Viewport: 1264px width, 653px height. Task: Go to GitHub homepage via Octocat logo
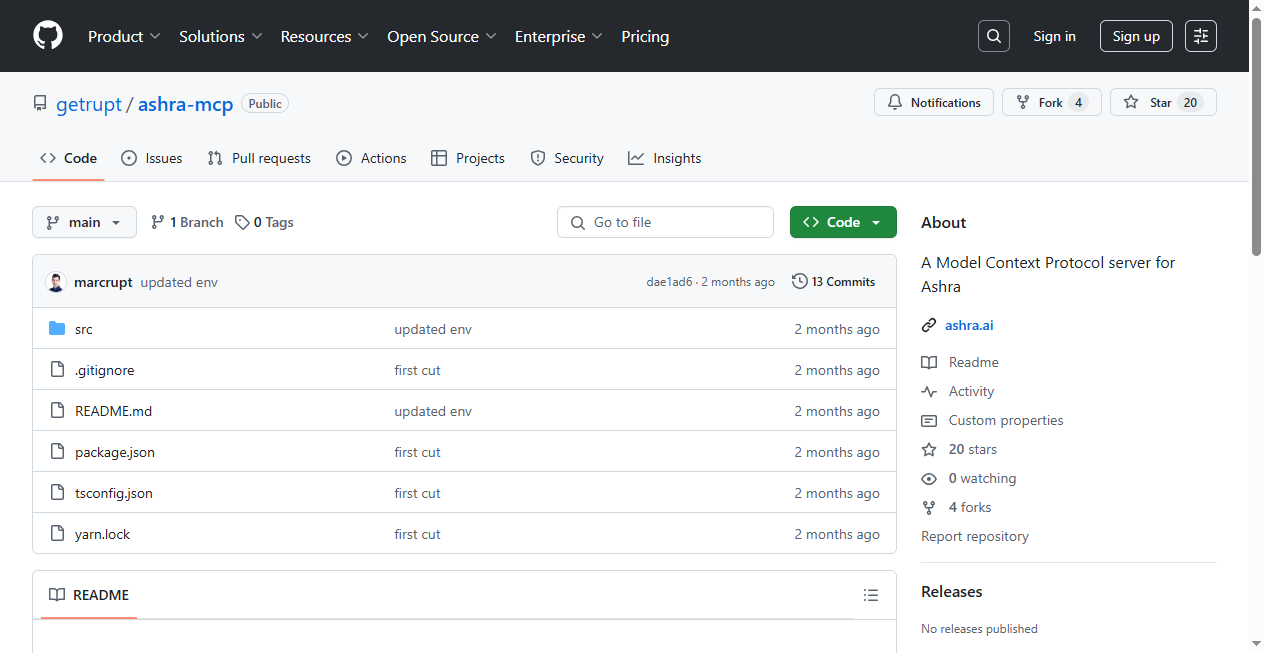(48, 36)
